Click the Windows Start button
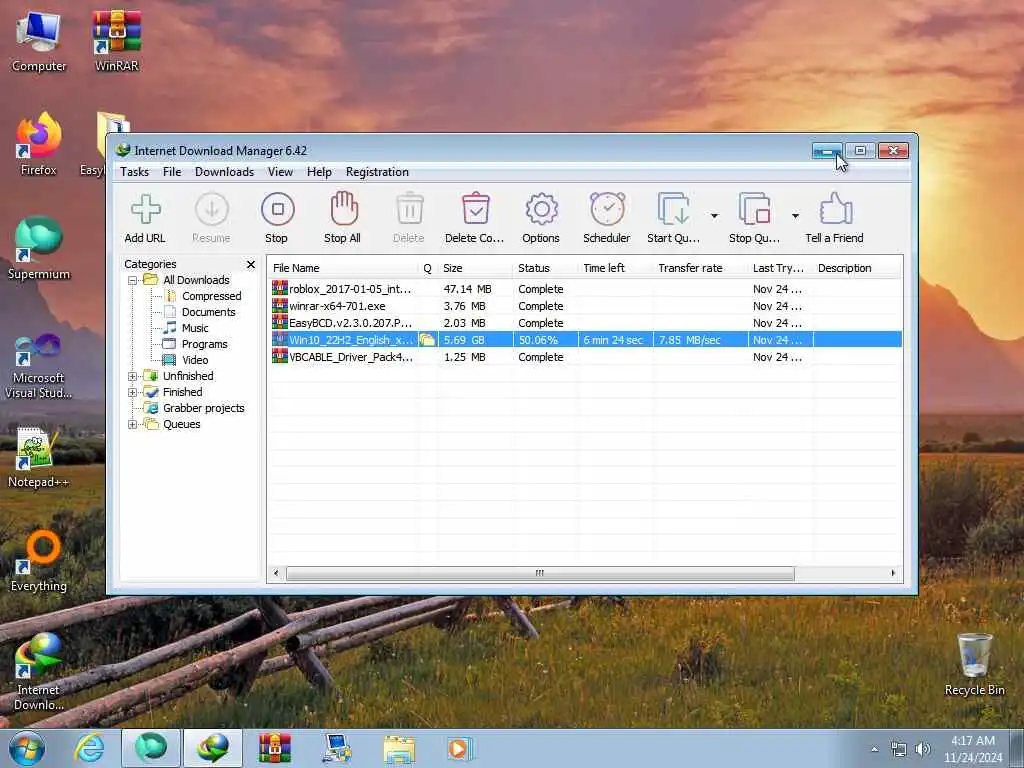The image size is (1024, 768). point(27,748)
